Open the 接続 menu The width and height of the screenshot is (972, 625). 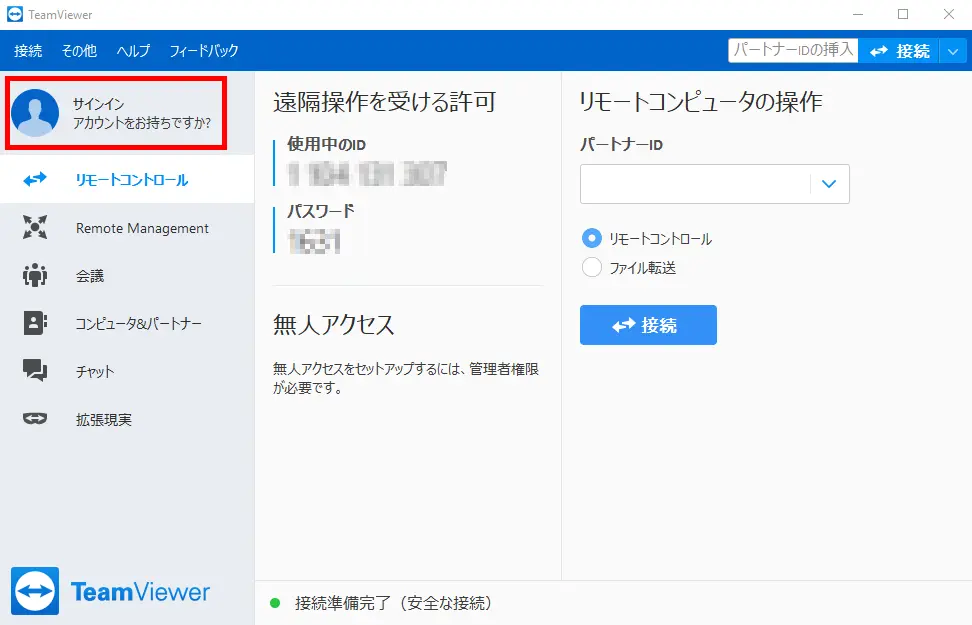tap(28, 51)
